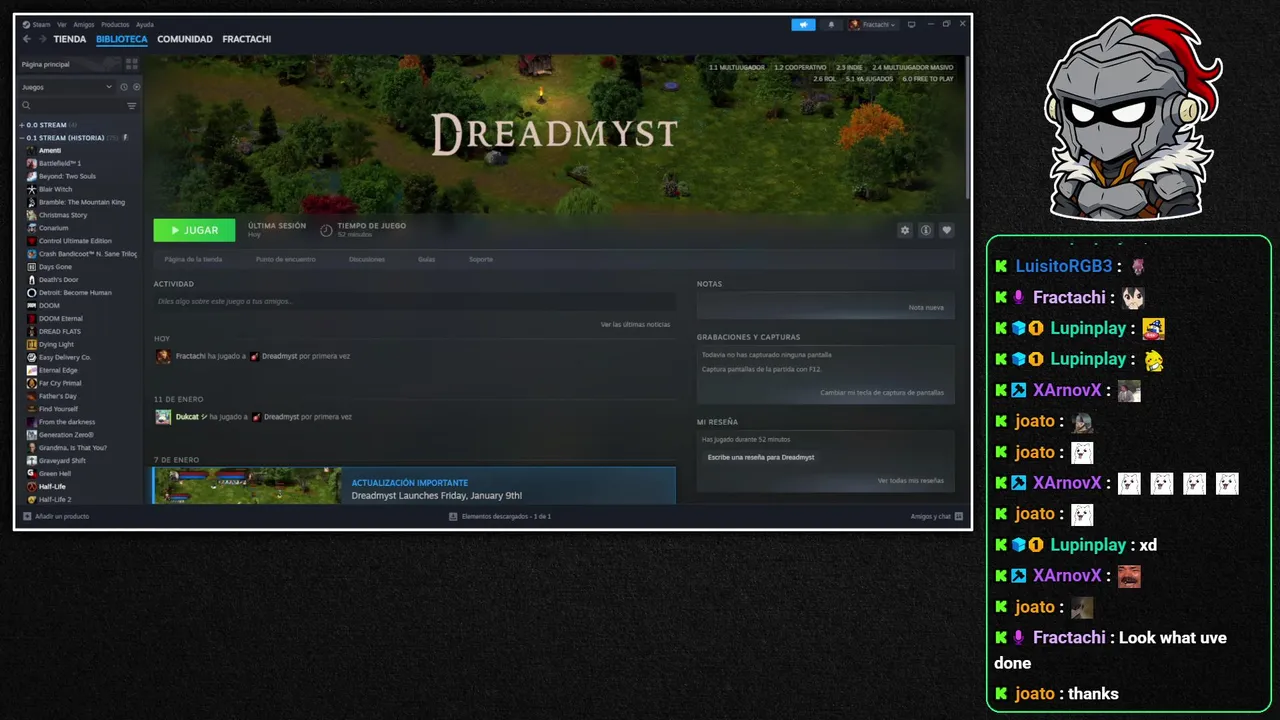1280x720 pixels.
Task: Go forward with the Steam forward arrow
Action: point(42,39)
